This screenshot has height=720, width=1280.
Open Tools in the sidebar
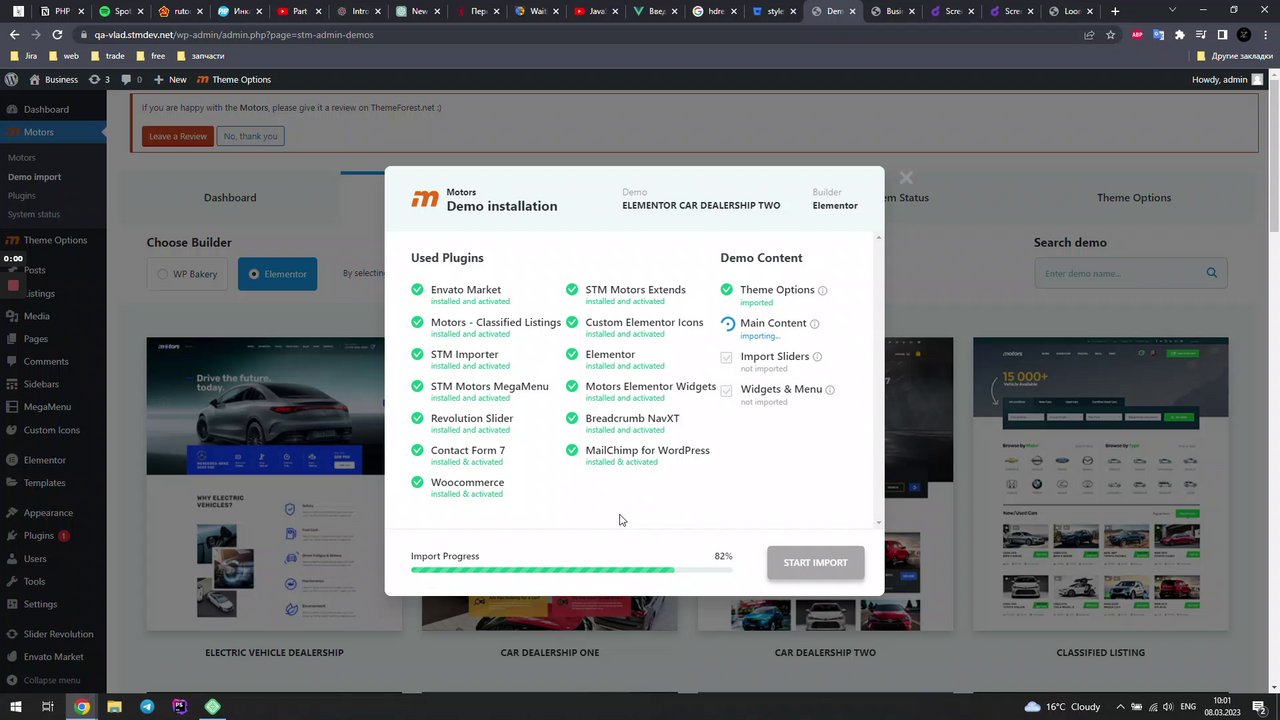point(35,581)
